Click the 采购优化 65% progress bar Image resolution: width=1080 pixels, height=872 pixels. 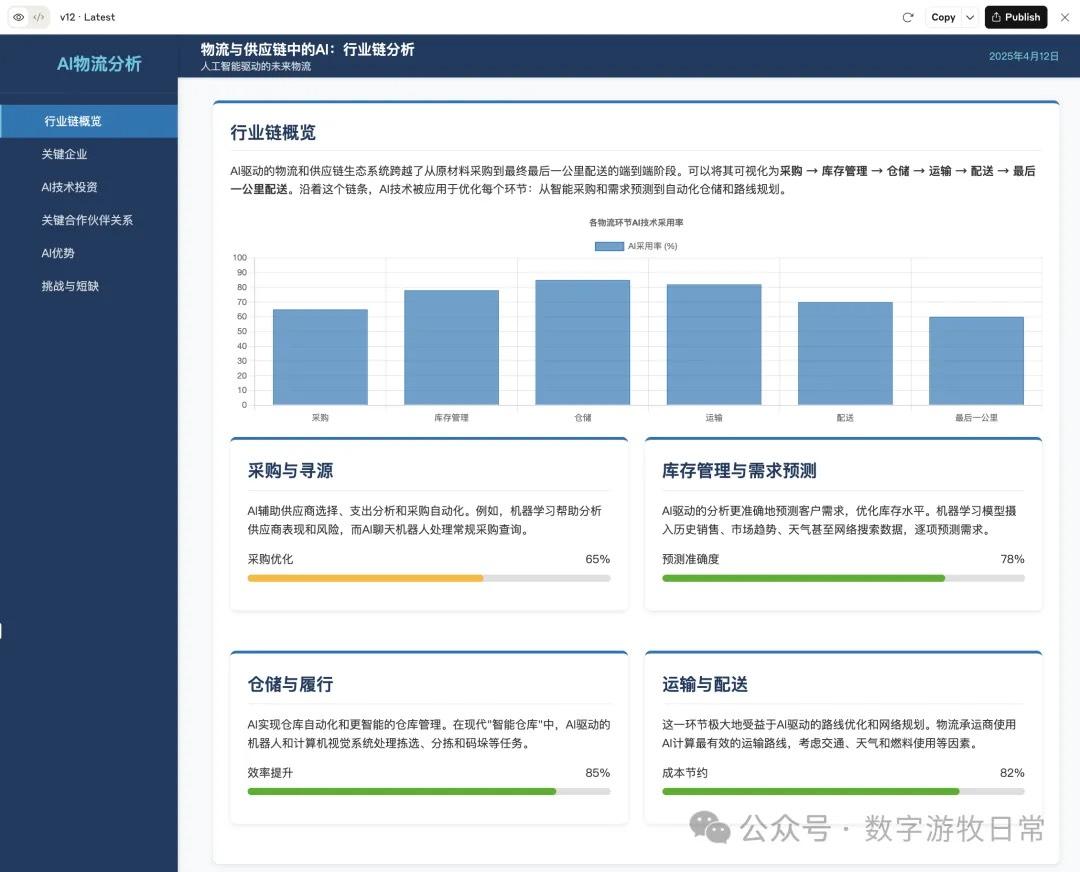428,578
